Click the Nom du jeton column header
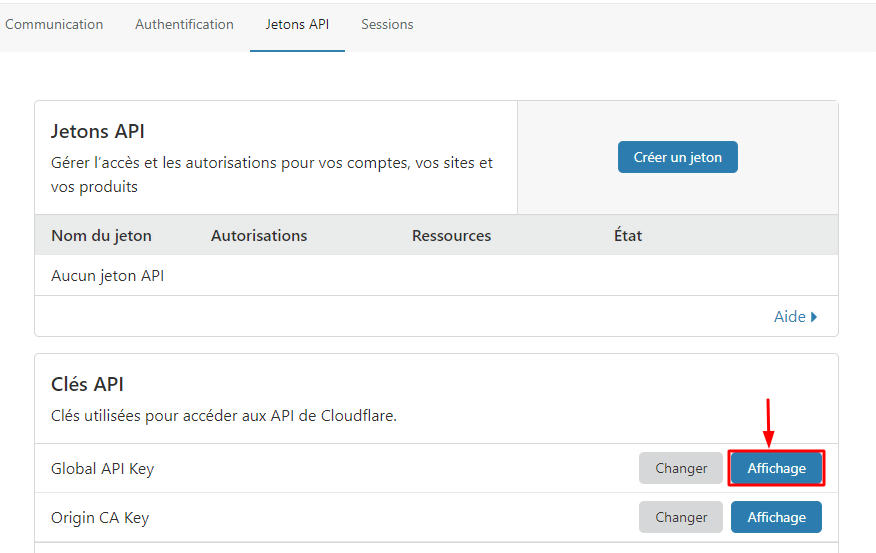The height and width of the screenshot is (553, 876). [101, 236]
